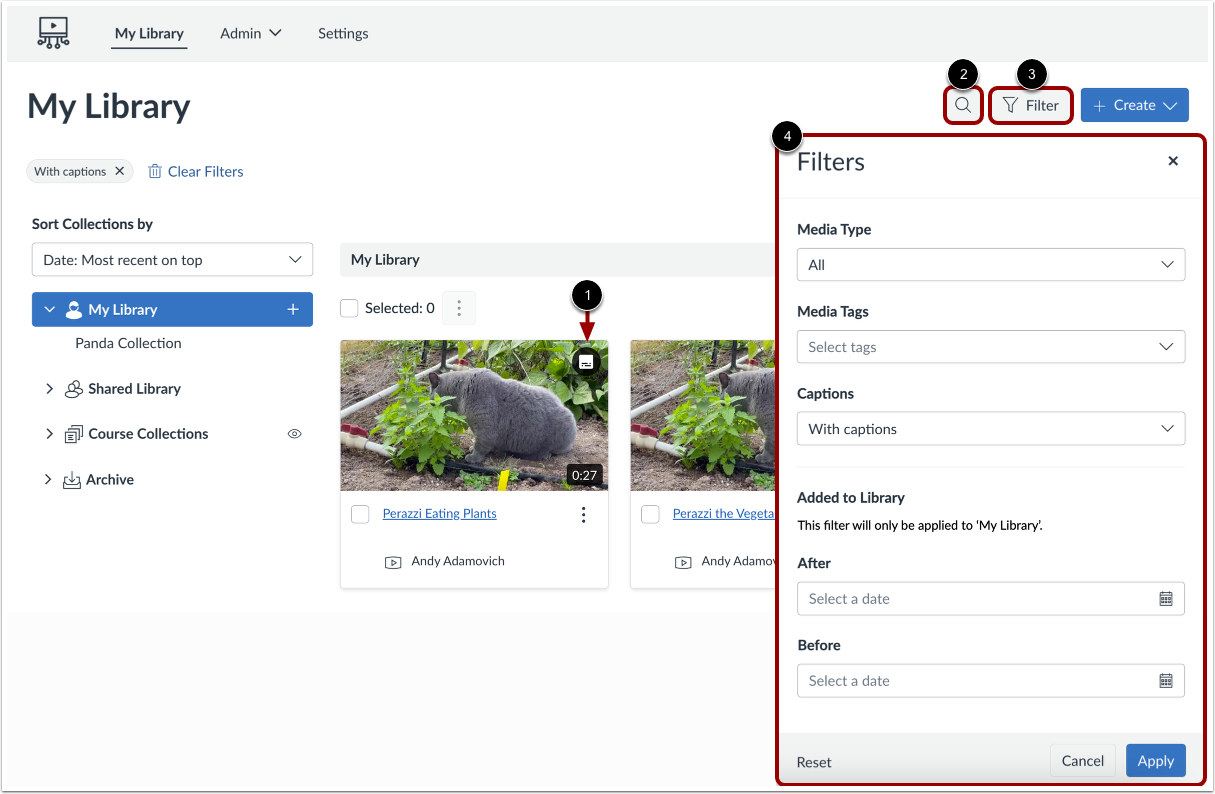Image resolution: width=1215 pixels, height=794 pixels.
Task: Click the Course Collections stack icon
Action: pyautogui.click(x=73, y=434)
